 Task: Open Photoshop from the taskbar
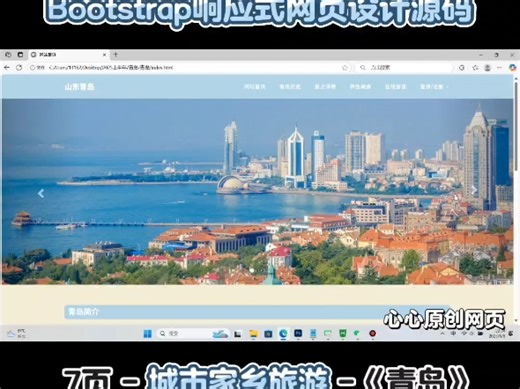tap(298, 333)
